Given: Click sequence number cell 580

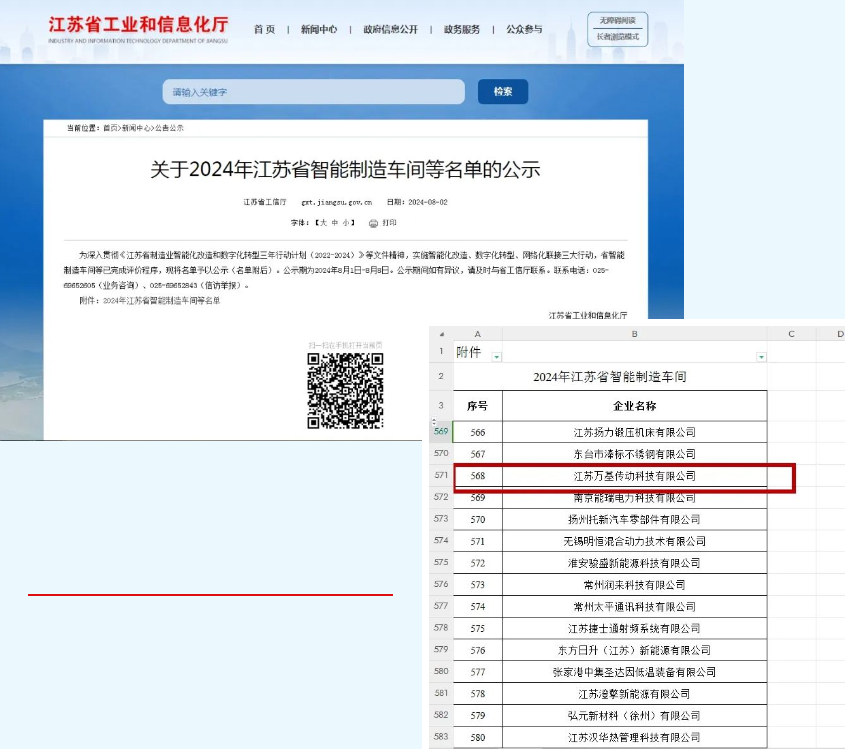Looking at the screenshot, I should click(477, 738).
